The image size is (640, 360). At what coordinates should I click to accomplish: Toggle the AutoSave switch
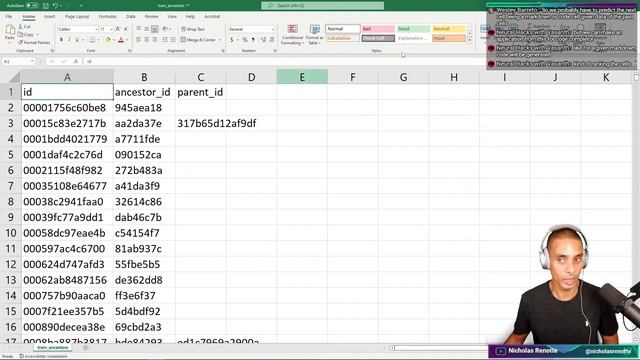pos(32,6)
